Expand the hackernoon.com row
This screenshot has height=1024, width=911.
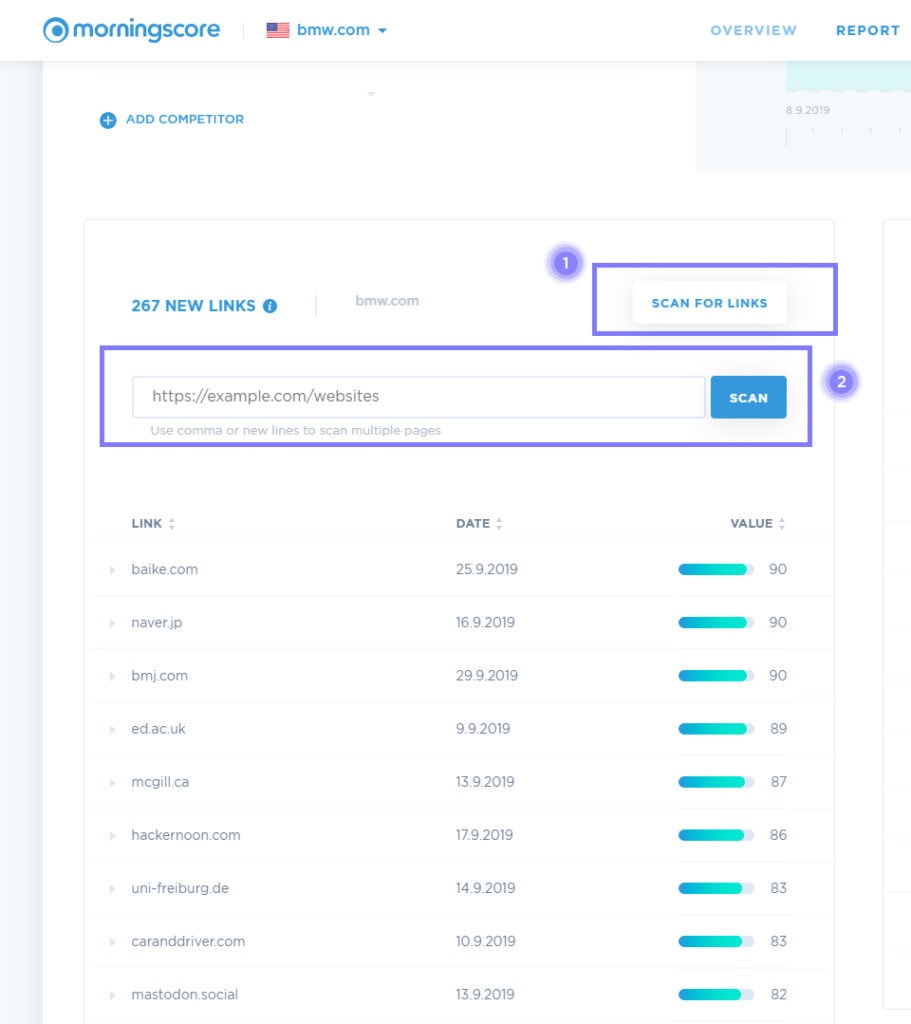coord(112,836)
